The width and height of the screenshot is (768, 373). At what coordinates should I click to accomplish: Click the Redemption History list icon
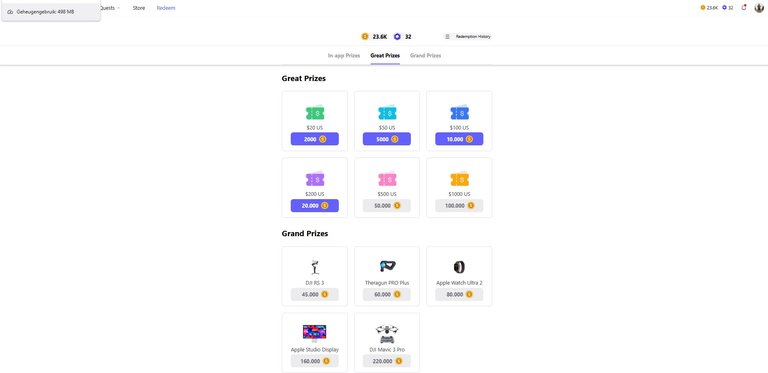[x=447, y=37]
